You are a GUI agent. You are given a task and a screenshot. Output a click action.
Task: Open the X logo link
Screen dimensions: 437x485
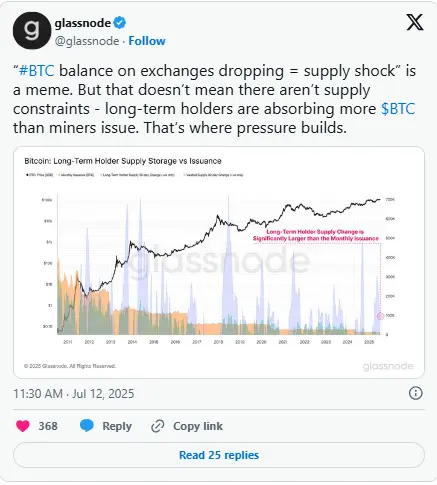coord(415,22)
